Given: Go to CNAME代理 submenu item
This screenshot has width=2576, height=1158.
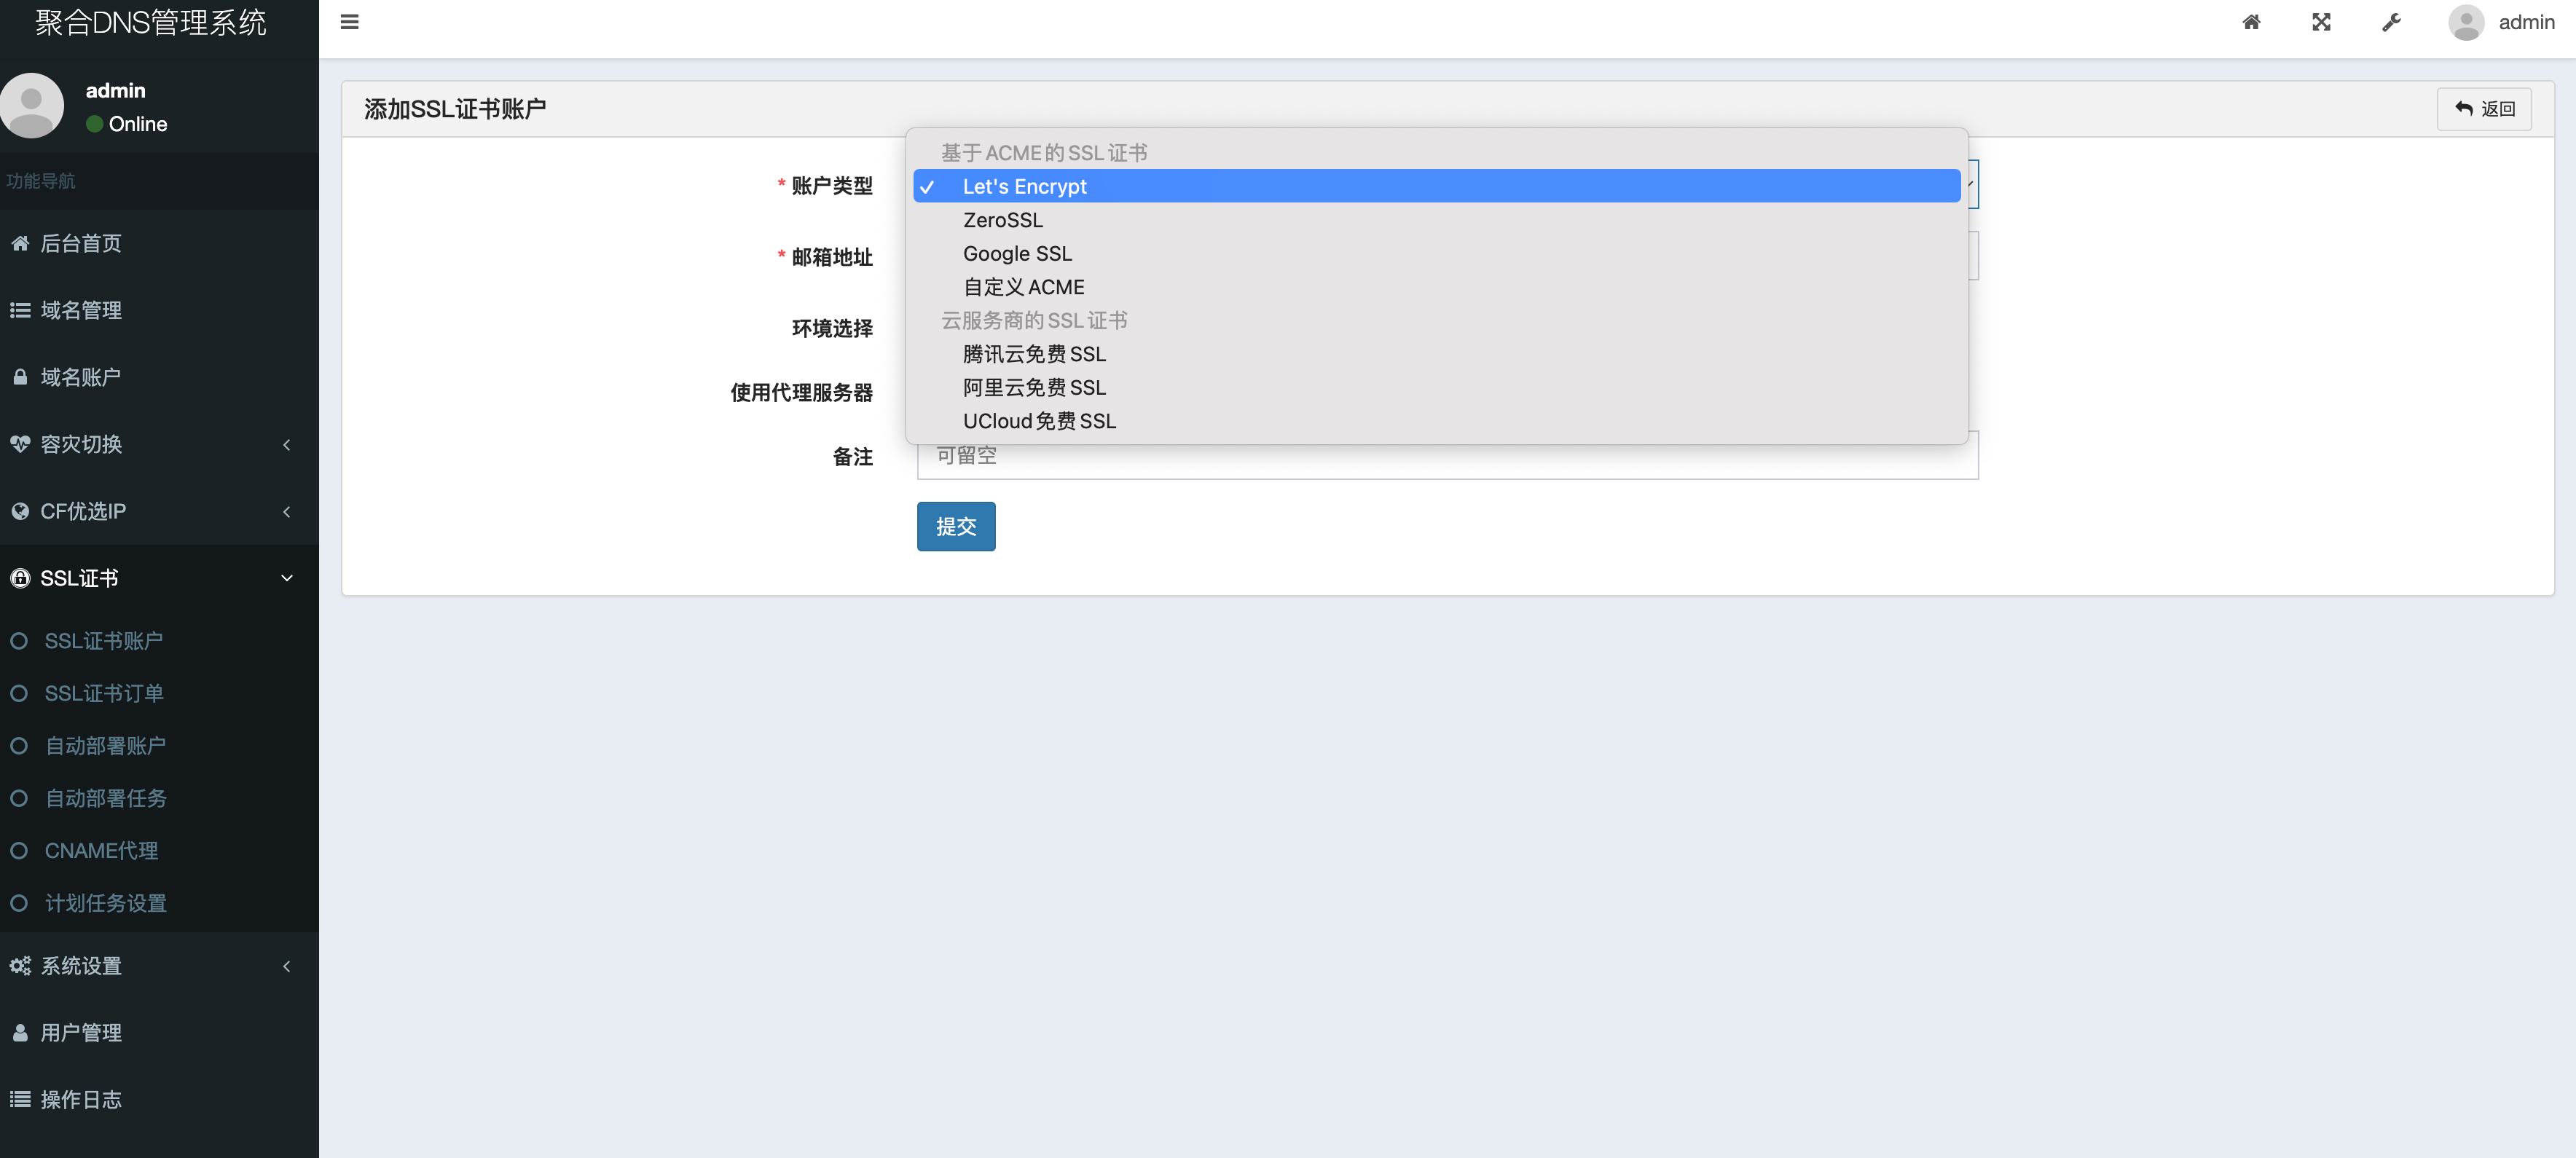Looking at the screenshot, I should click(x=159, y=851).
